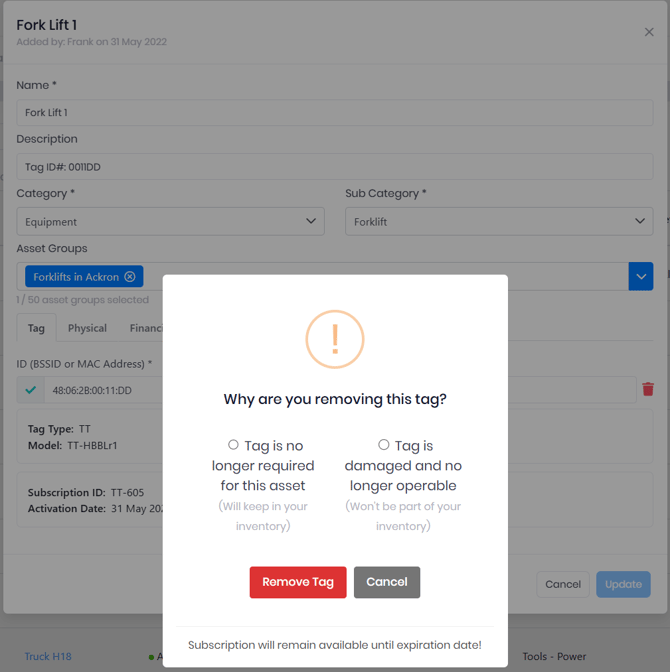Open the Truck H18 link
The height and width of the screenshot is (672, 670).
48,656
